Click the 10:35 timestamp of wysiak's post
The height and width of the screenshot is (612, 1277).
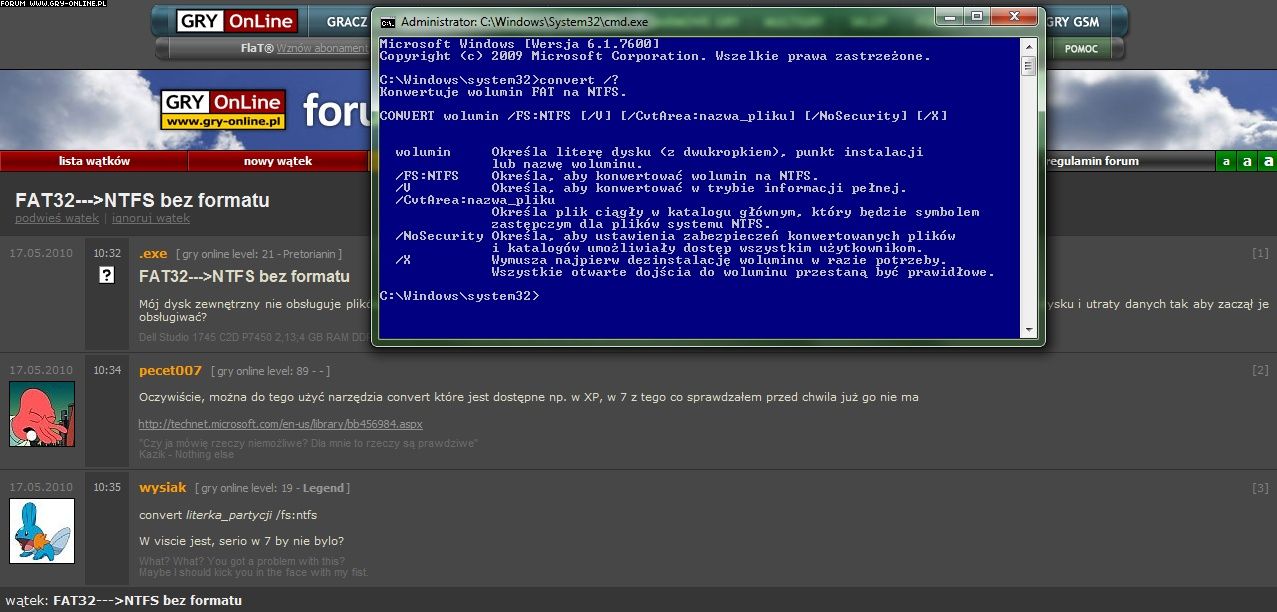[107, 488]
